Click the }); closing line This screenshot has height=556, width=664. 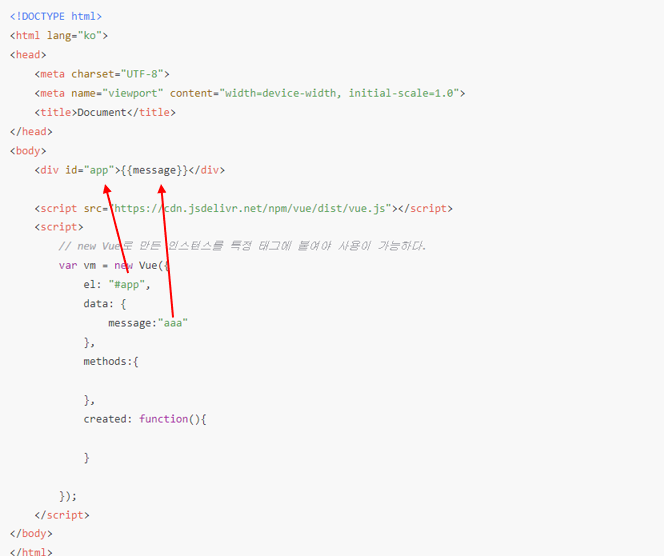coord(68,496)
